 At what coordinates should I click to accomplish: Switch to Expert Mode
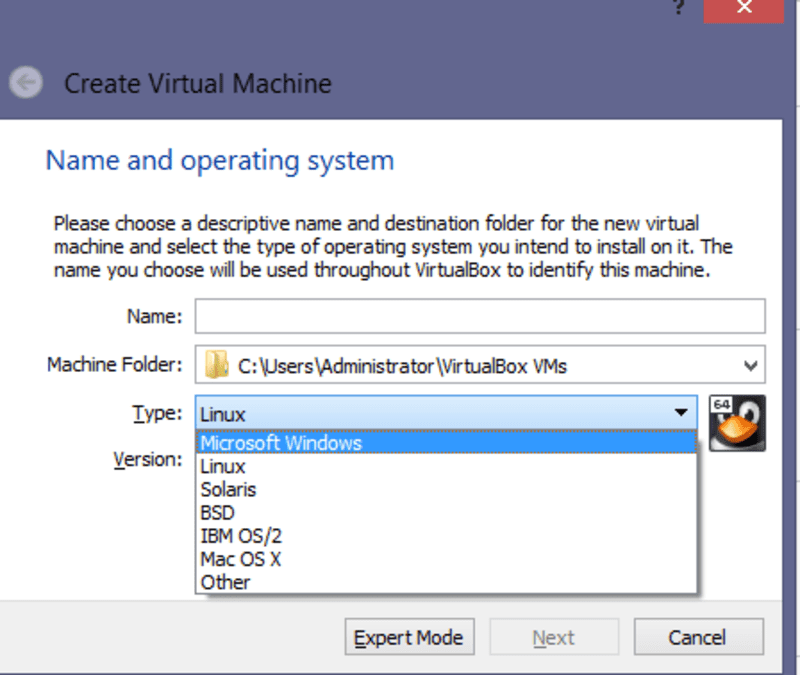(409, 637)
